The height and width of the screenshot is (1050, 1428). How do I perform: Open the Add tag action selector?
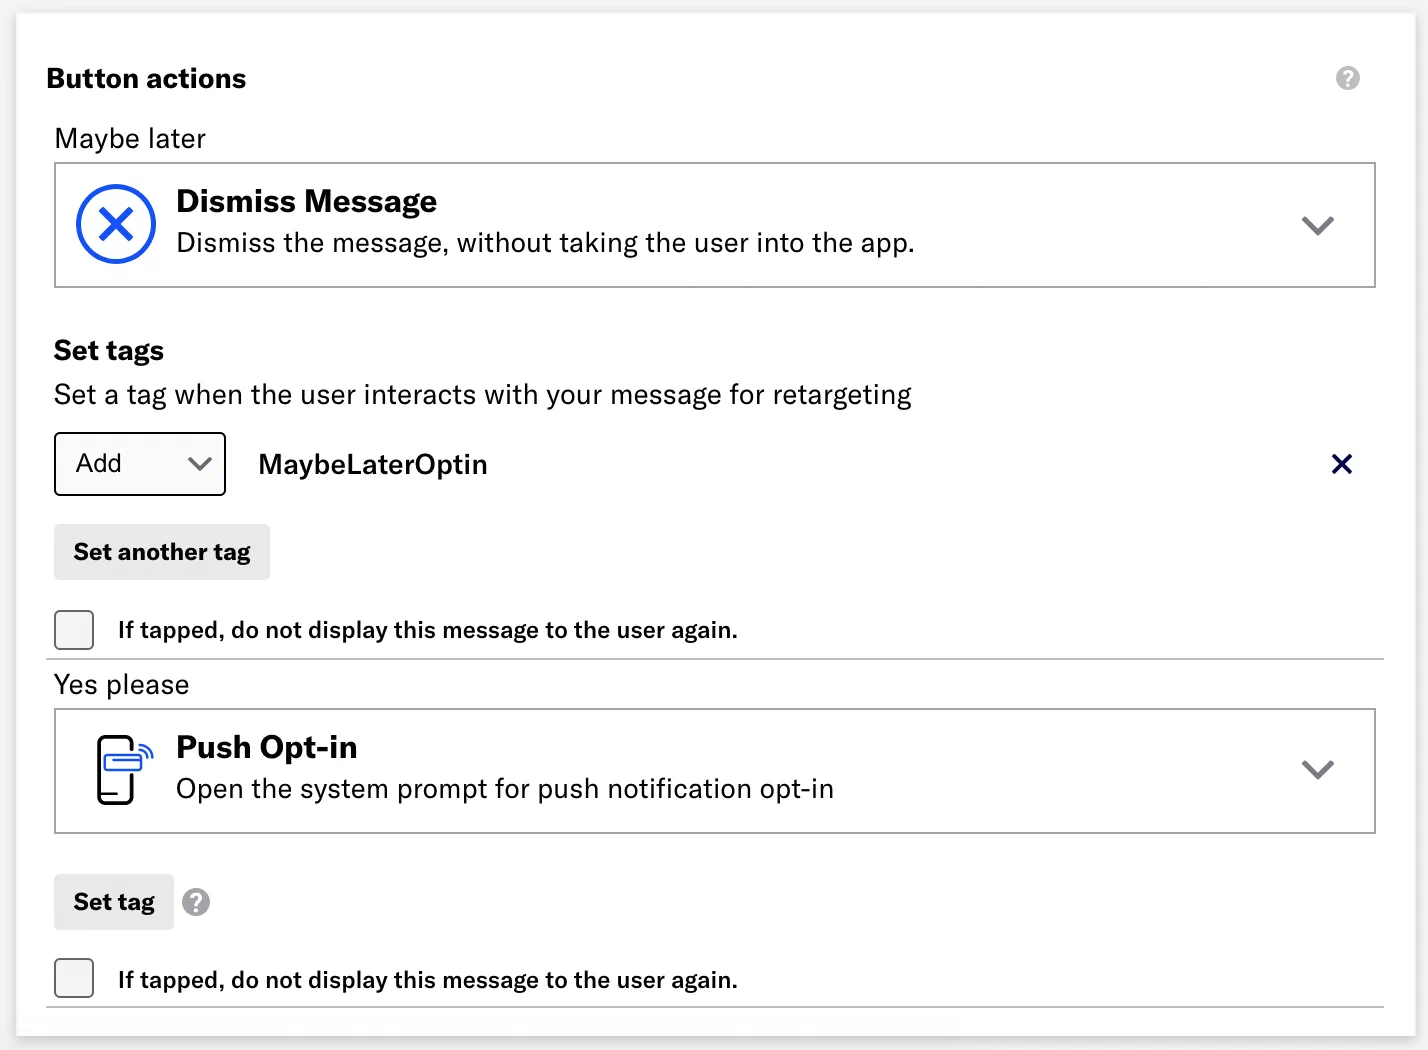[139, 463]
